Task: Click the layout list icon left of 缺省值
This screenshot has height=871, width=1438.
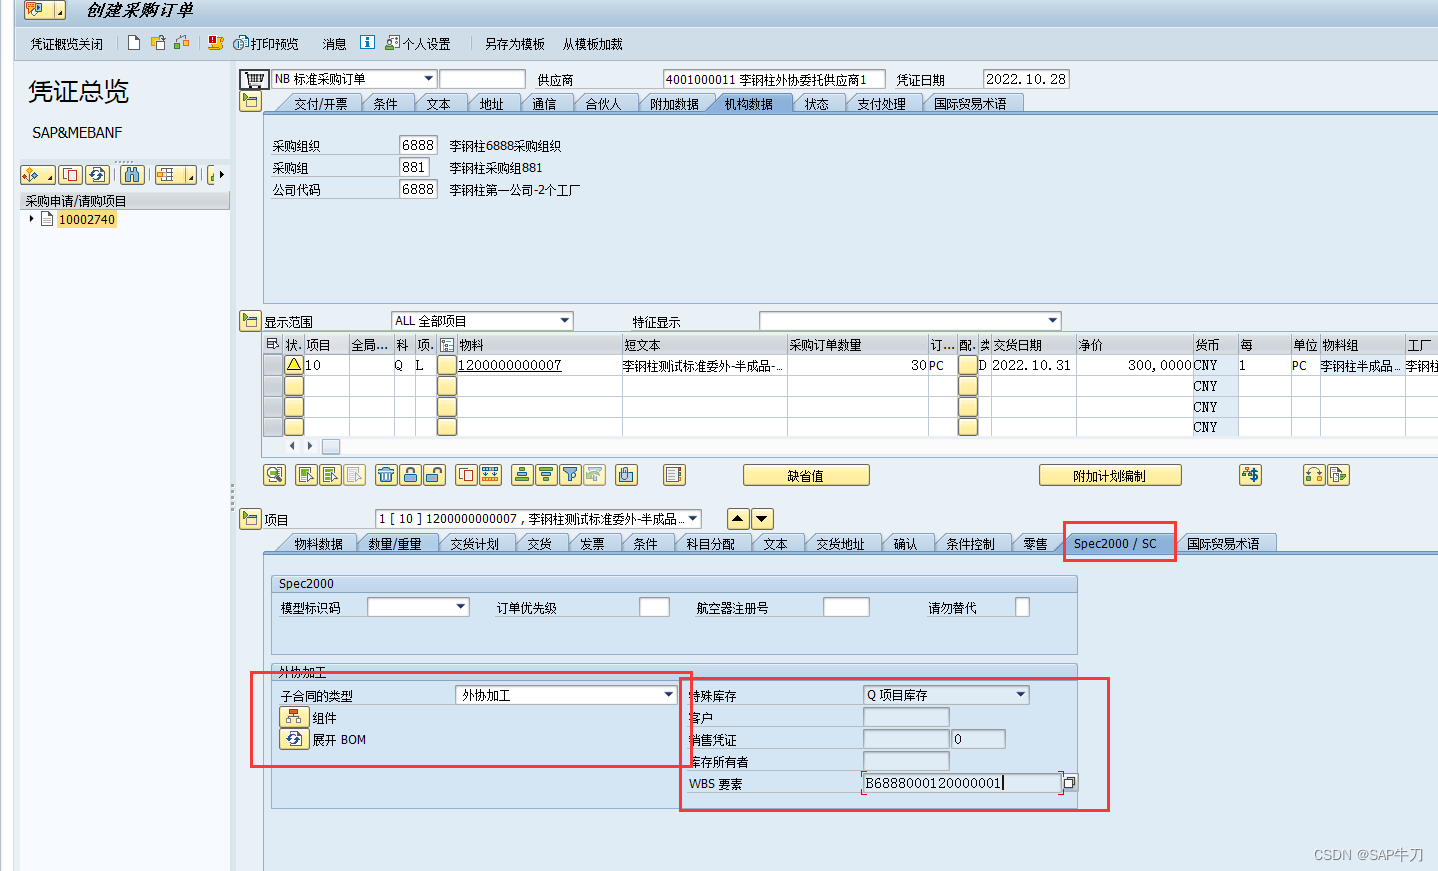Action: click(x=674, y=475)
